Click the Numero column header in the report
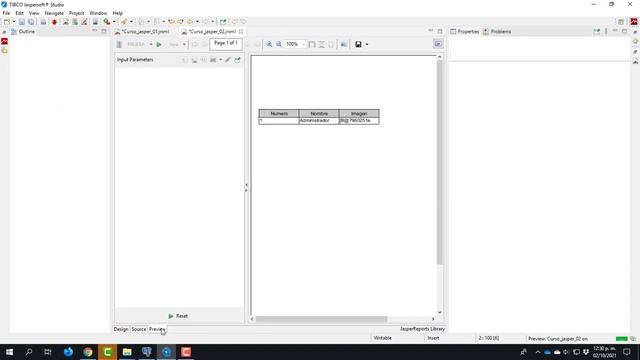The height and width of the screenshot is (360, 640). (279, 113)
